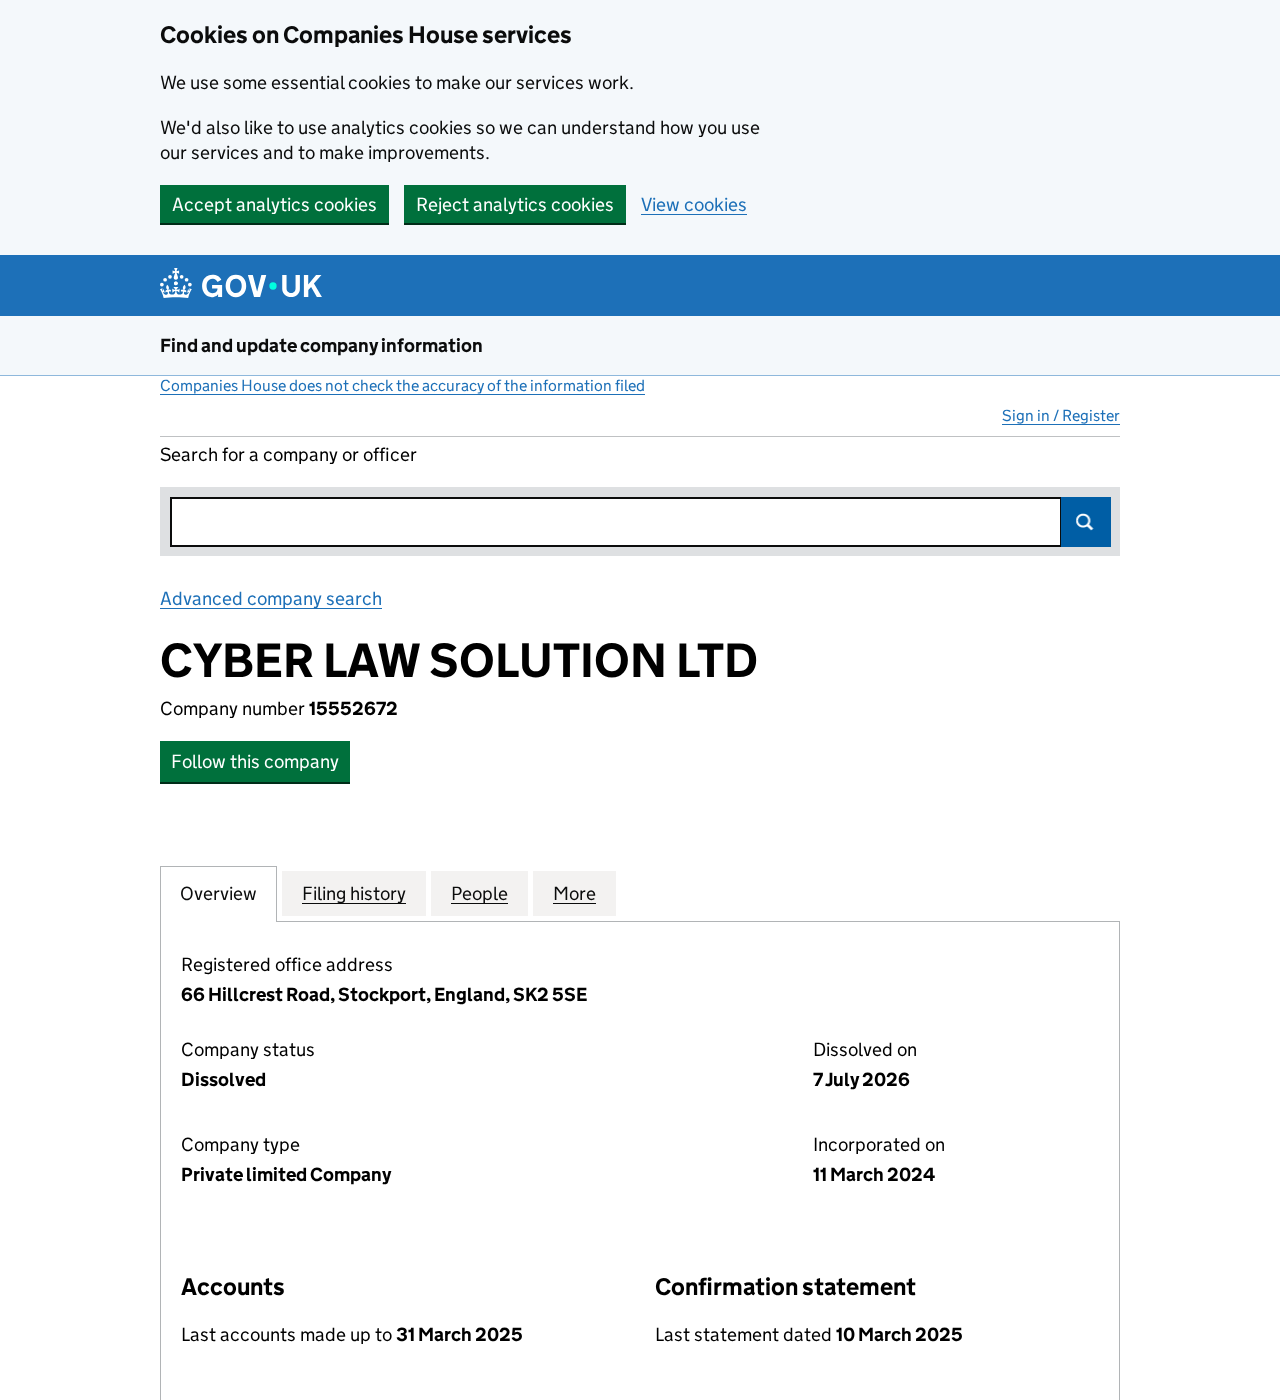This screenshot has height=1400, width=1280.
Task: Click the incorporation date 11 March 2024
Action: coord(874,1175)
